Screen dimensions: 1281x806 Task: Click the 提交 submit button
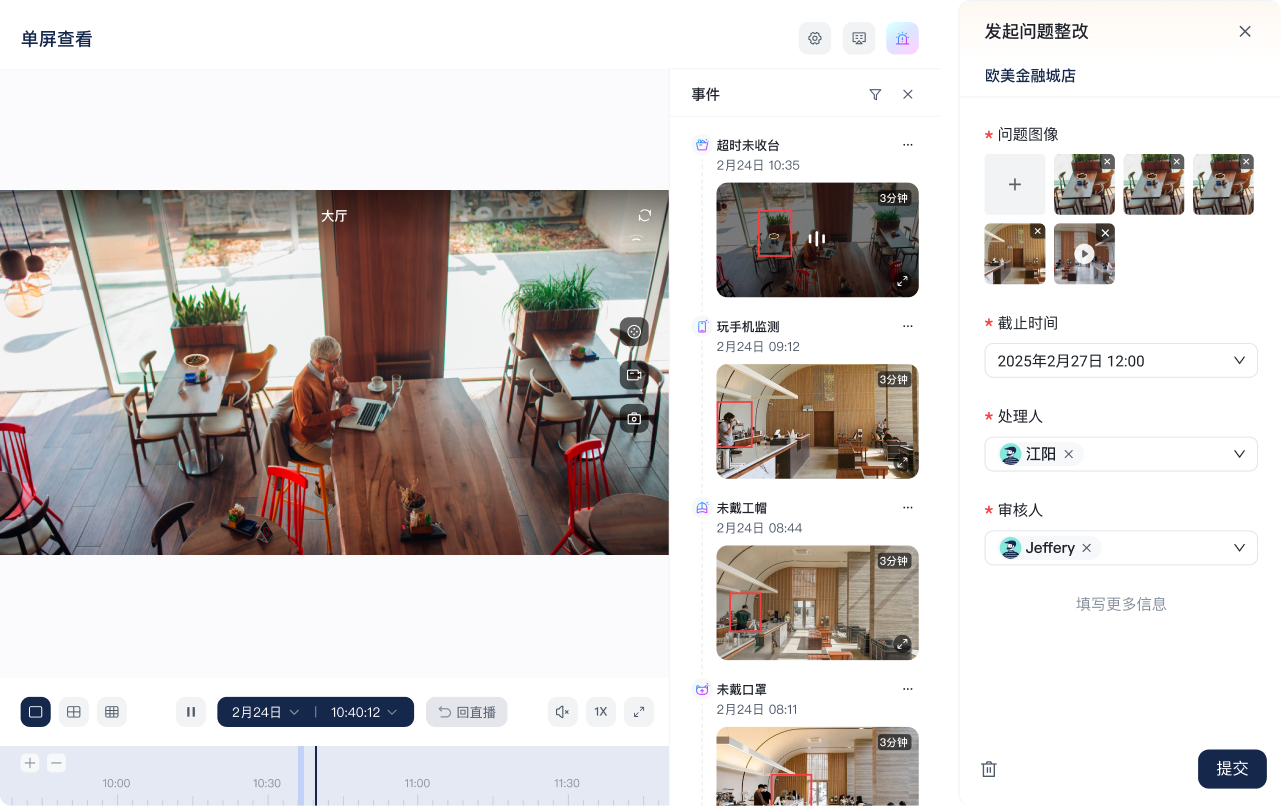point(1232,769)
